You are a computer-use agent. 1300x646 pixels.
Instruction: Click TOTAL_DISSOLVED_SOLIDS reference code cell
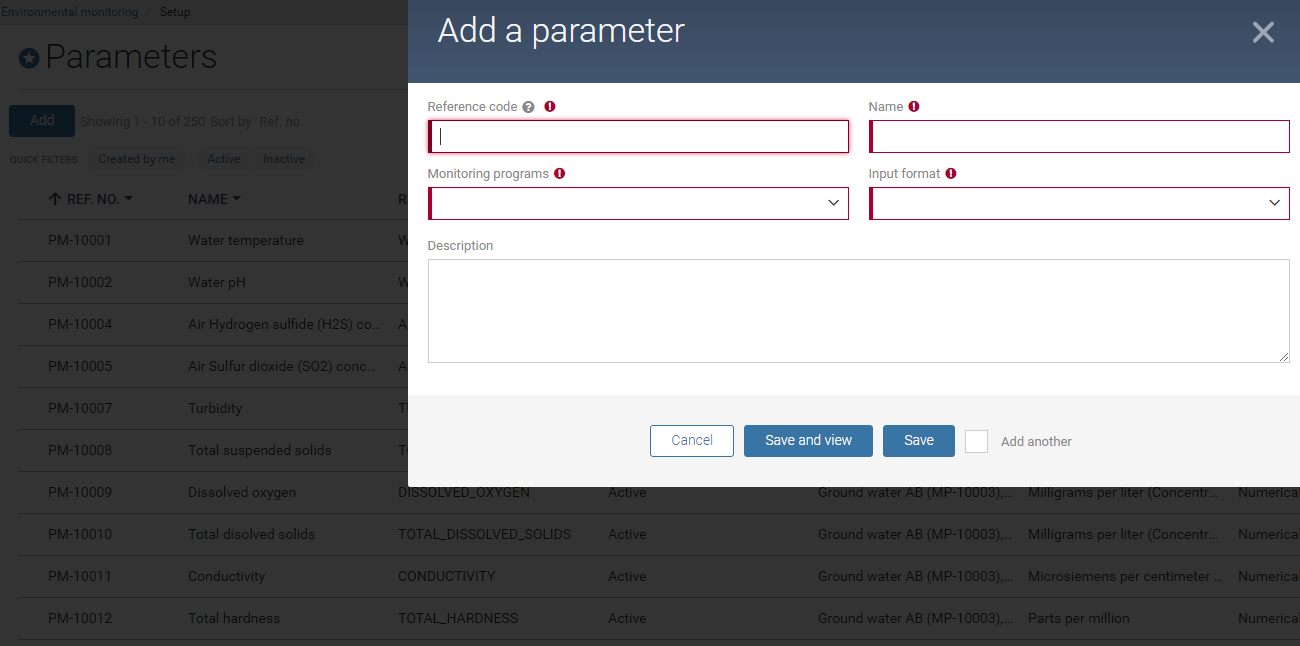click(485, 535)
